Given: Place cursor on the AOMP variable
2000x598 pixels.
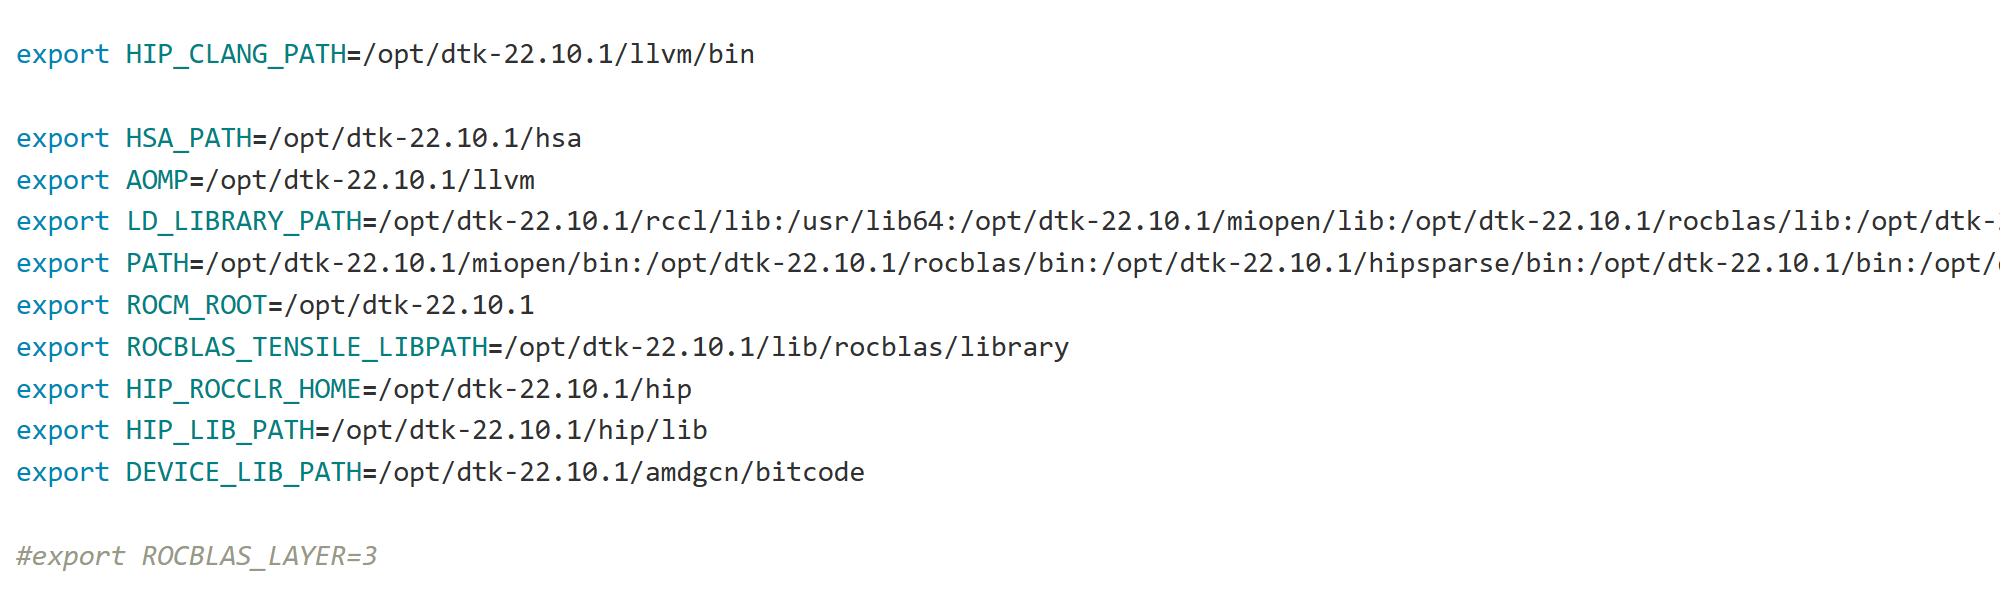Looking at the screenshot, I should click(156, 180).
